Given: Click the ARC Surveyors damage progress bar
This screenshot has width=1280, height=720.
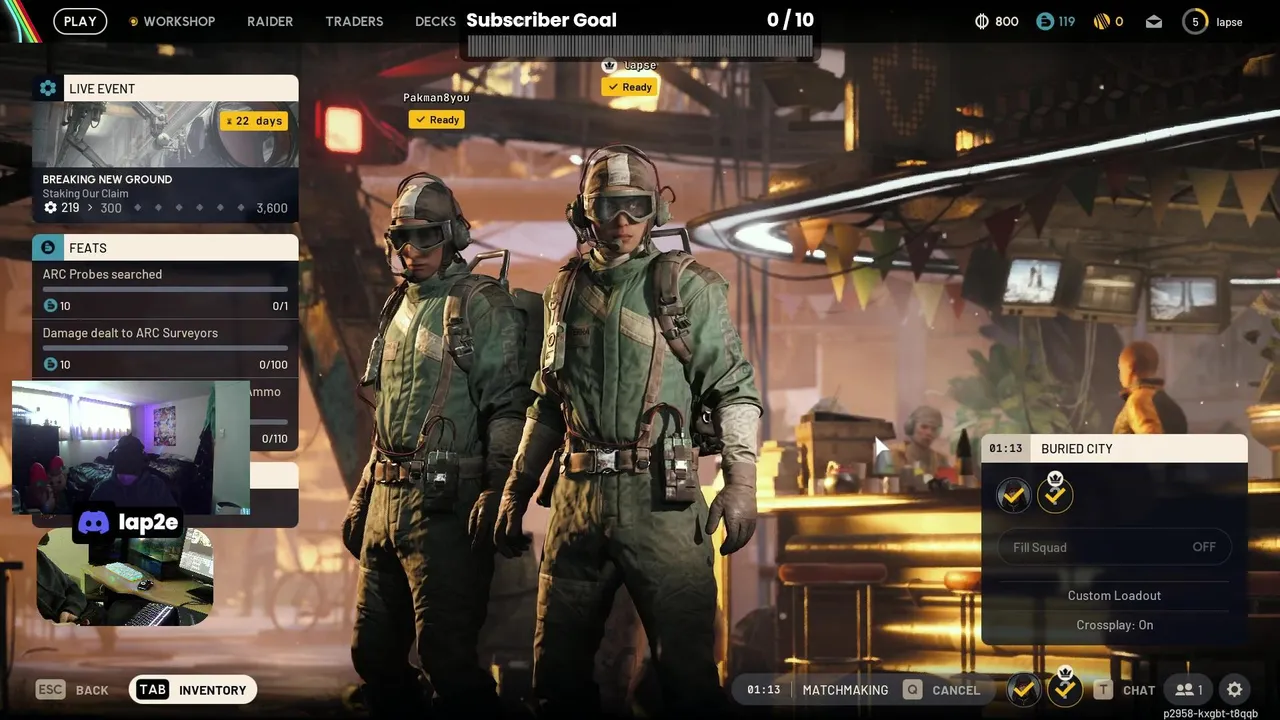Looking at the screenshot, I should pyautogui.click(x=165, y=348).
